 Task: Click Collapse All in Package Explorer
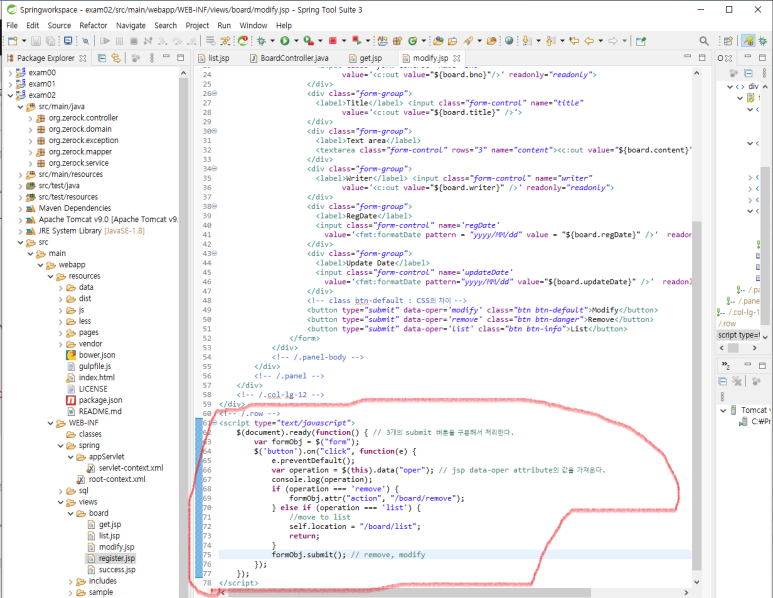[x=102, y=58]
